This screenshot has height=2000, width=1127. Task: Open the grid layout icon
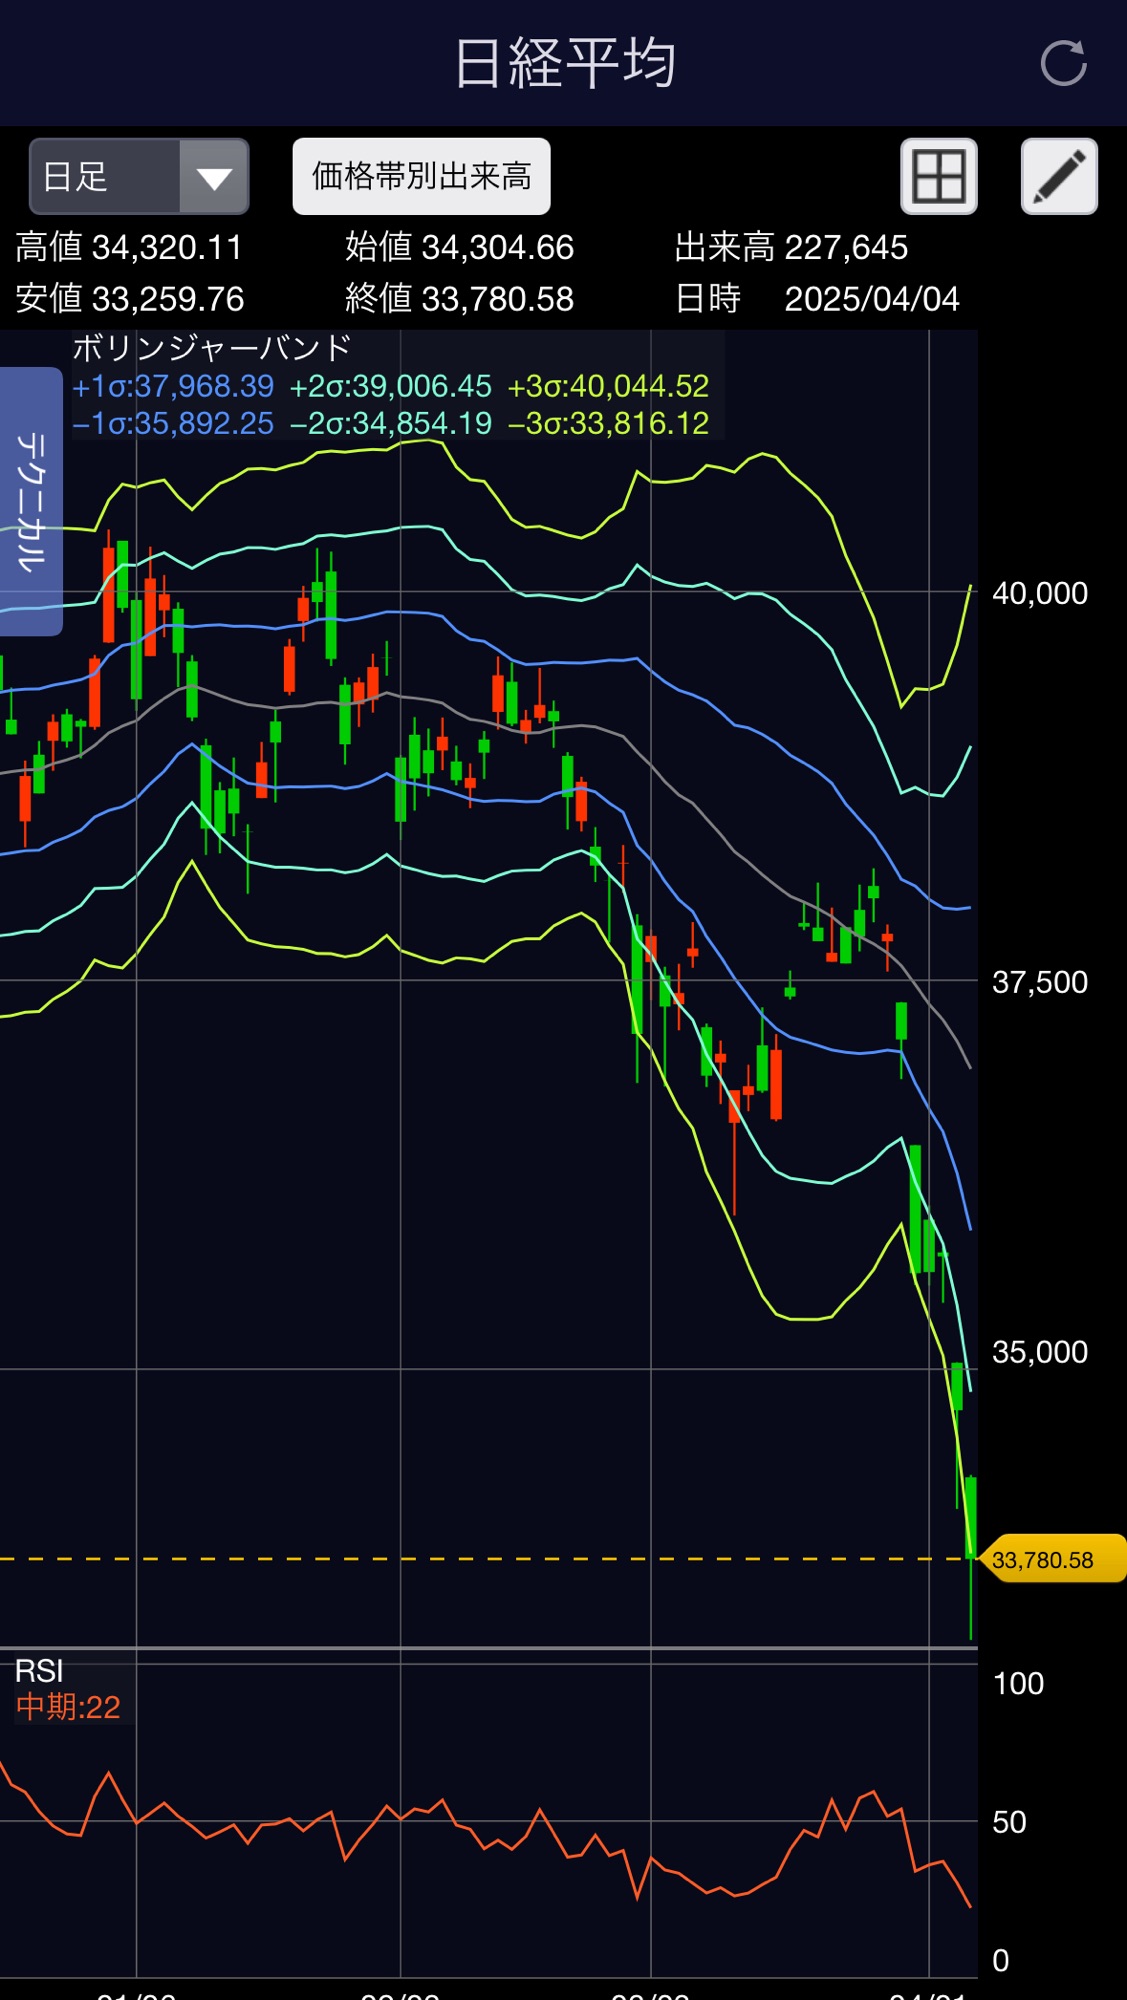point(938,177)
